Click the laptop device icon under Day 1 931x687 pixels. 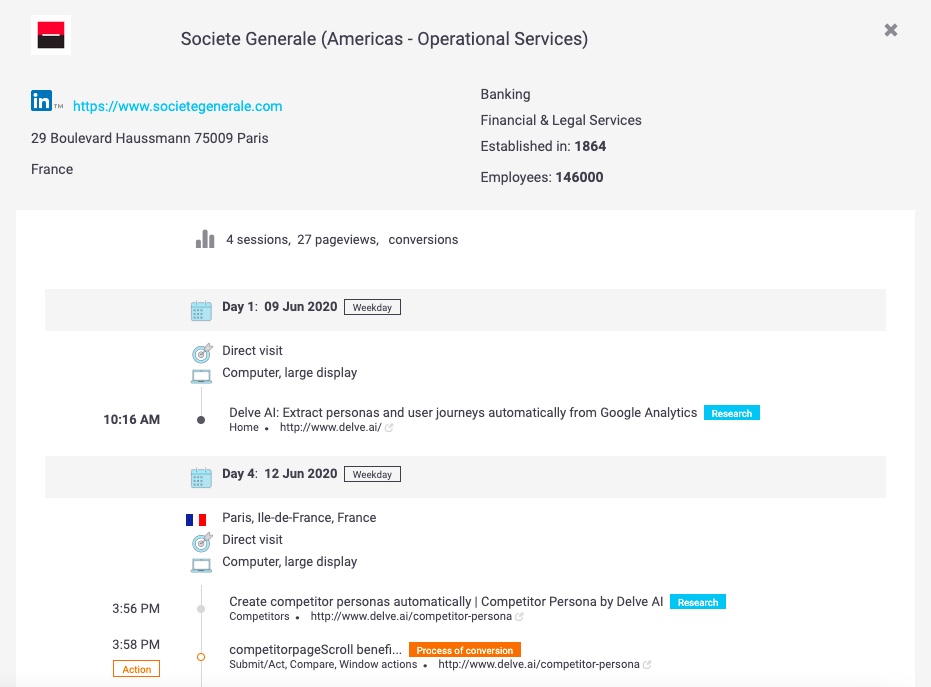[x=201, y=376]
